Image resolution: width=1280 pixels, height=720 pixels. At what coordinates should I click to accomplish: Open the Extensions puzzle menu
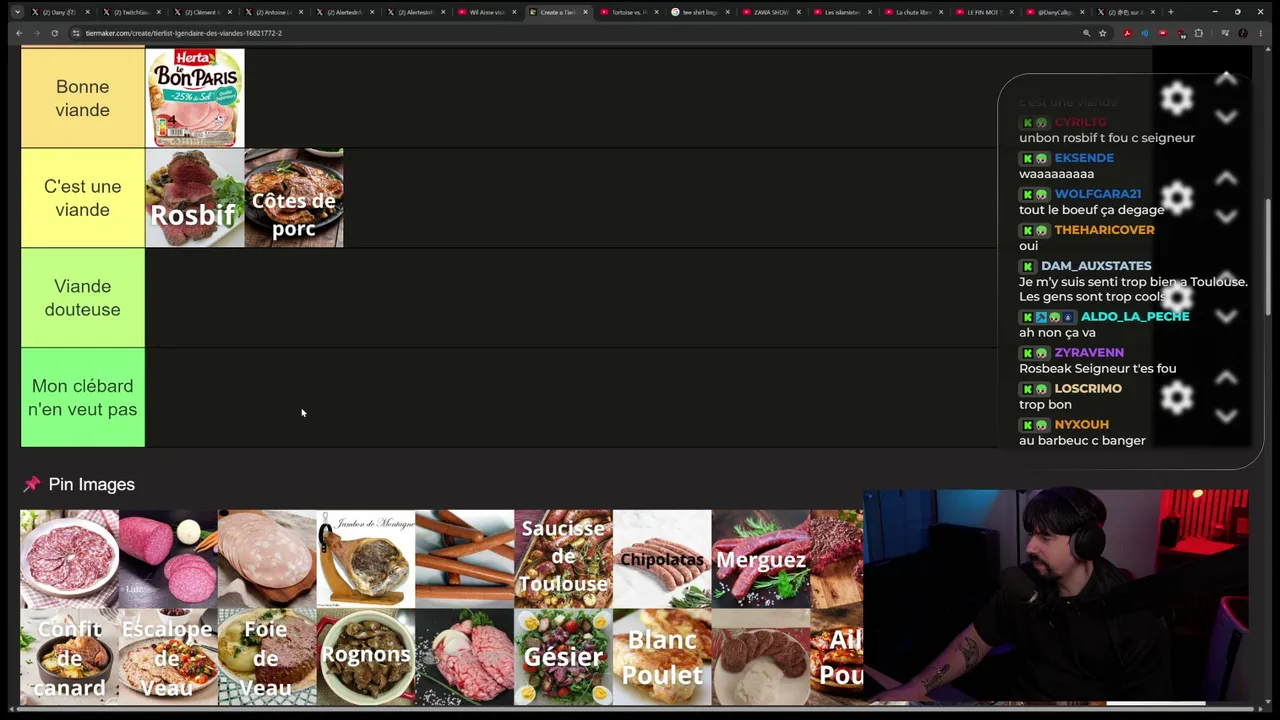point(1199,33)
